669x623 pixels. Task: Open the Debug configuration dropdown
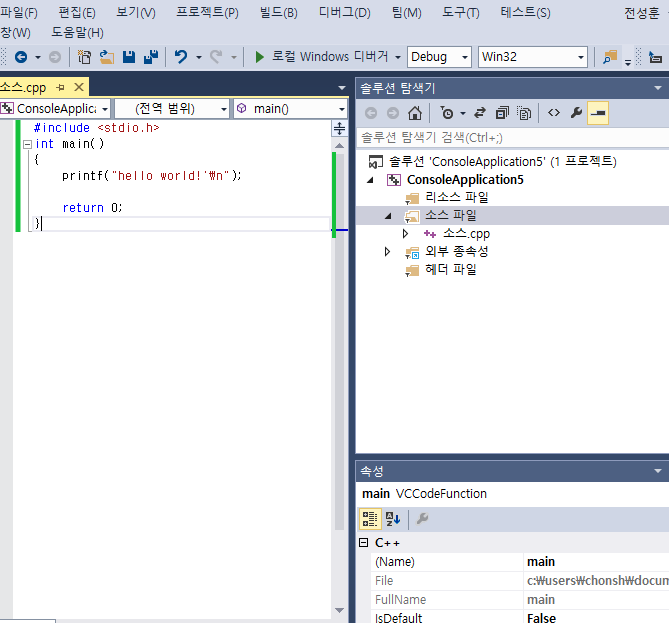[440, 57]
